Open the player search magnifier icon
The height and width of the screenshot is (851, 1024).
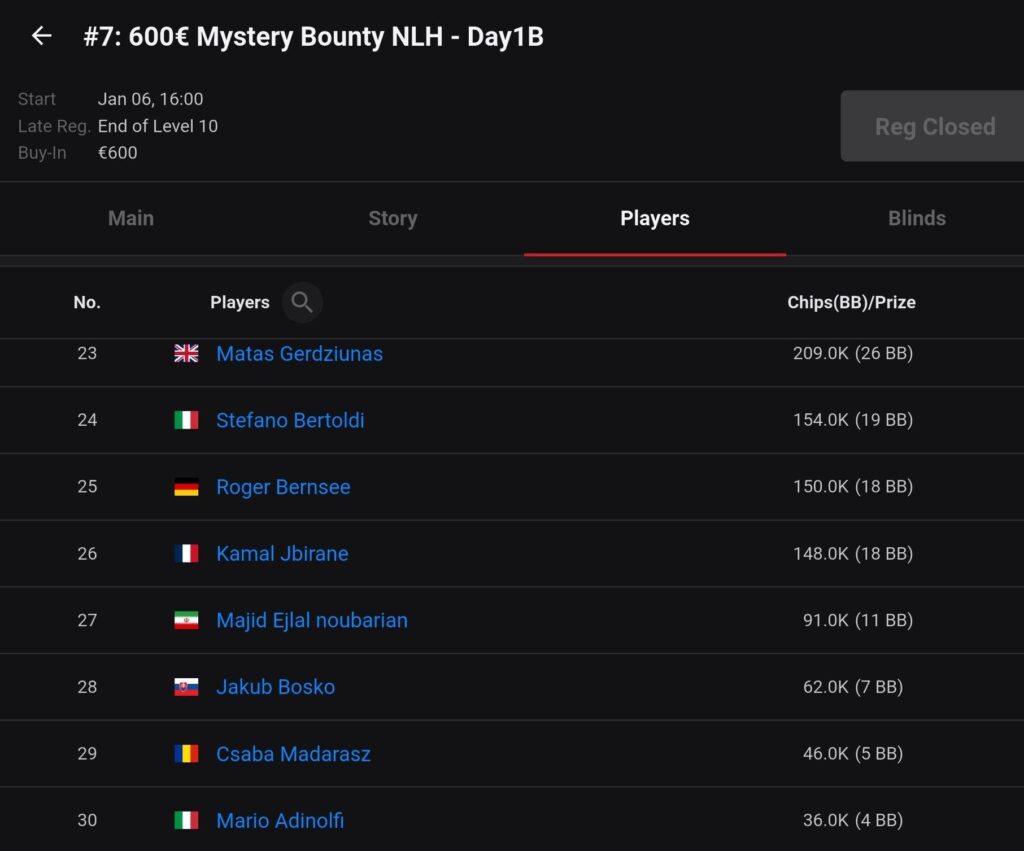pos(302,302)
